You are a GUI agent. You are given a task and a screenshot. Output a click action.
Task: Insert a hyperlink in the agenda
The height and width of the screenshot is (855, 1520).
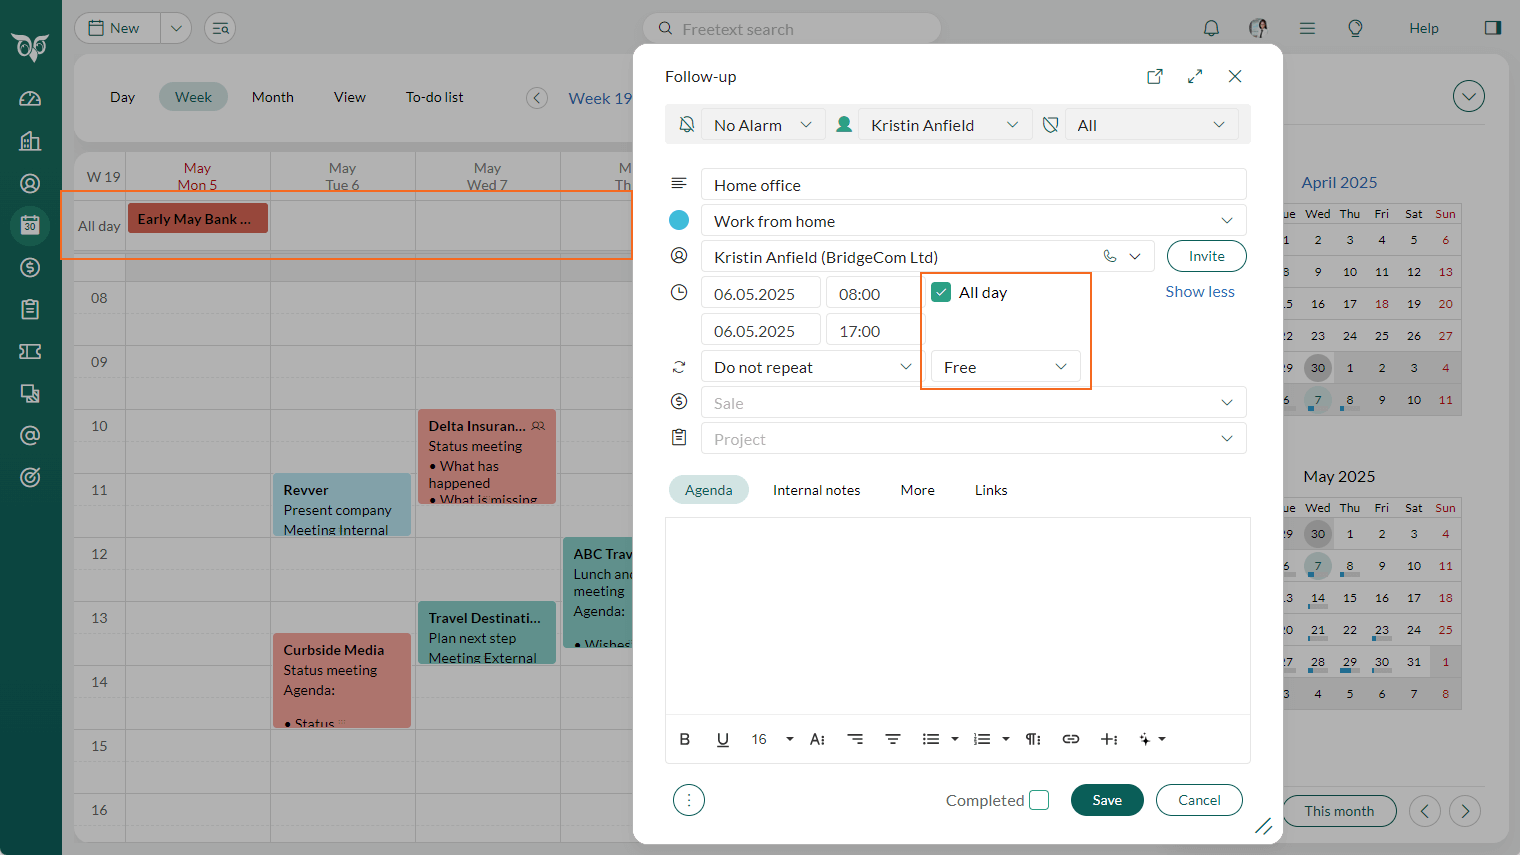click(x=1071, y=739)
